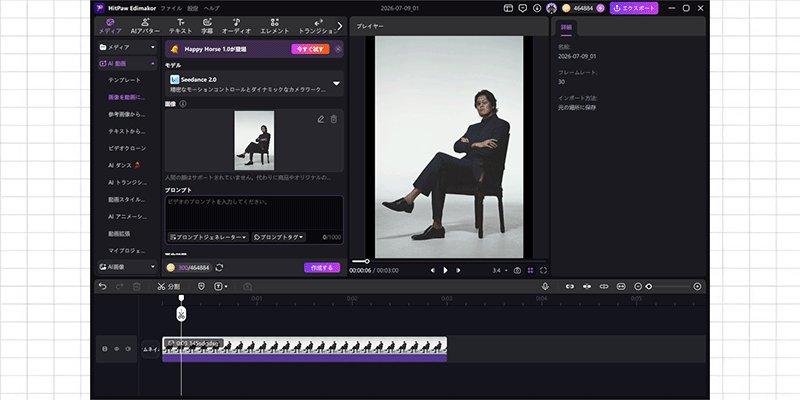Open the トランジション tab

coord(317,26)
